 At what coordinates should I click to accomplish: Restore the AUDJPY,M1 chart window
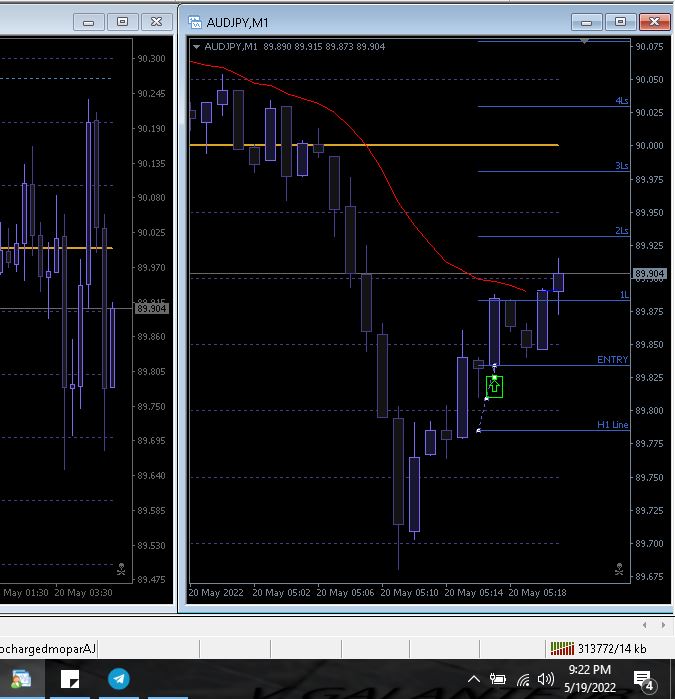(x=620, y=22)
